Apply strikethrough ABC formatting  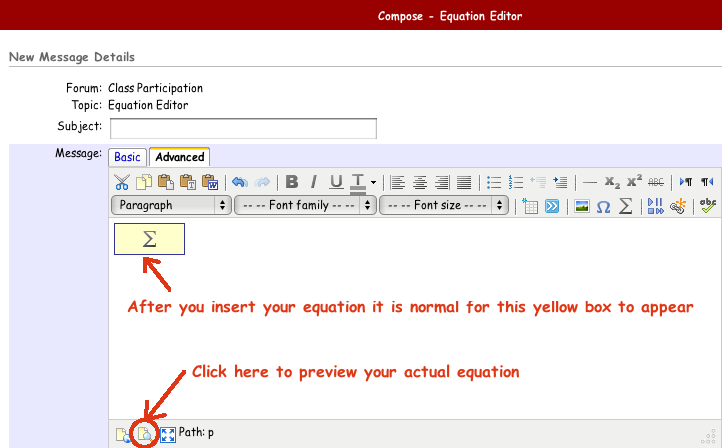coord(656,183)
